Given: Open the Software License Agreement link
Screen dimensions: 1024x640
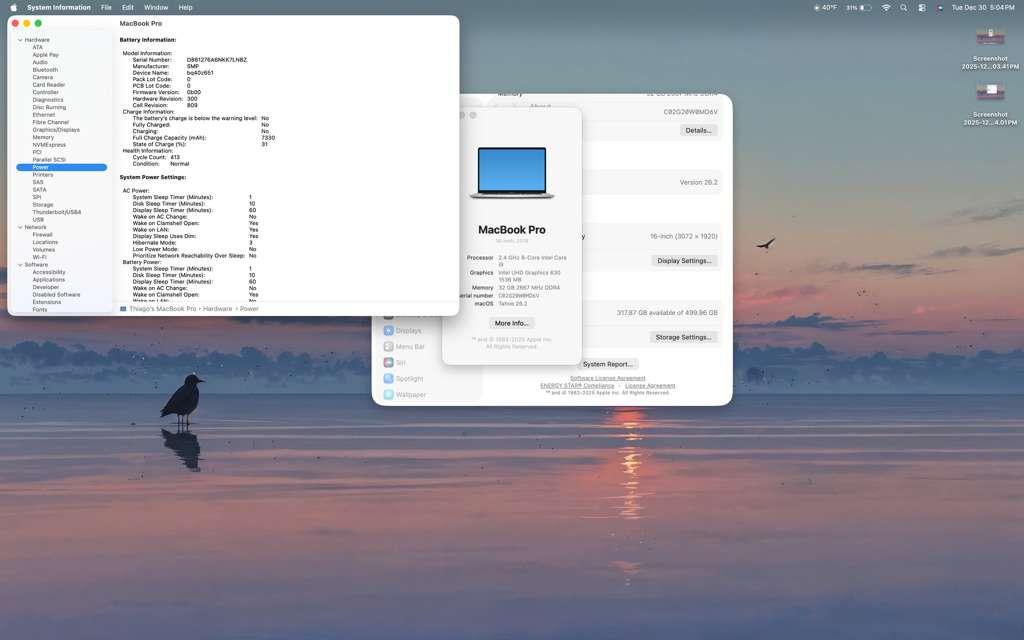Looking at the screenshot, I should pyautogui.click(x=607, y=378).
